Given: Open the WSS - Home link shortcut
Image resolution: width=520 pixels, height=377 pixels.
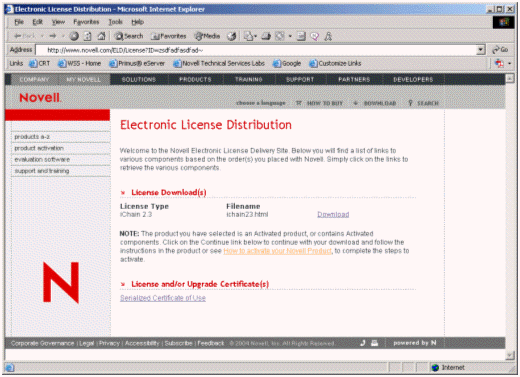Looking at the screenshot, I should [79, 63].
